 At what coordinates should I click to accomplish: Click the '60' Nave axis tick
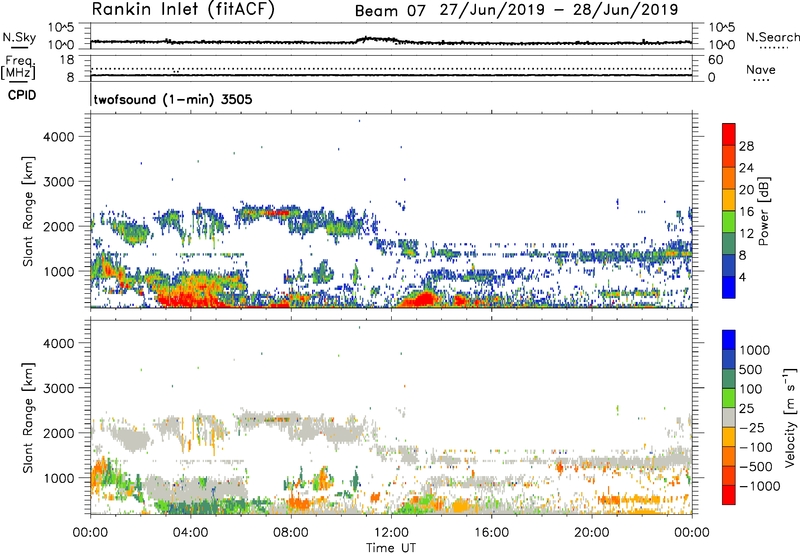coord(716,60)
